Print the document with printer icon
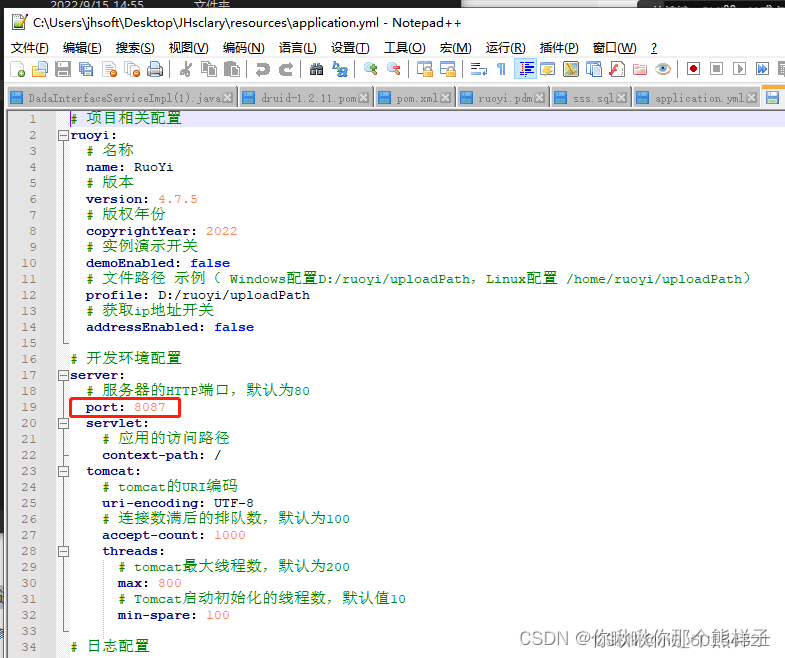This screenshot has width=785, height=658. [155, 69]
